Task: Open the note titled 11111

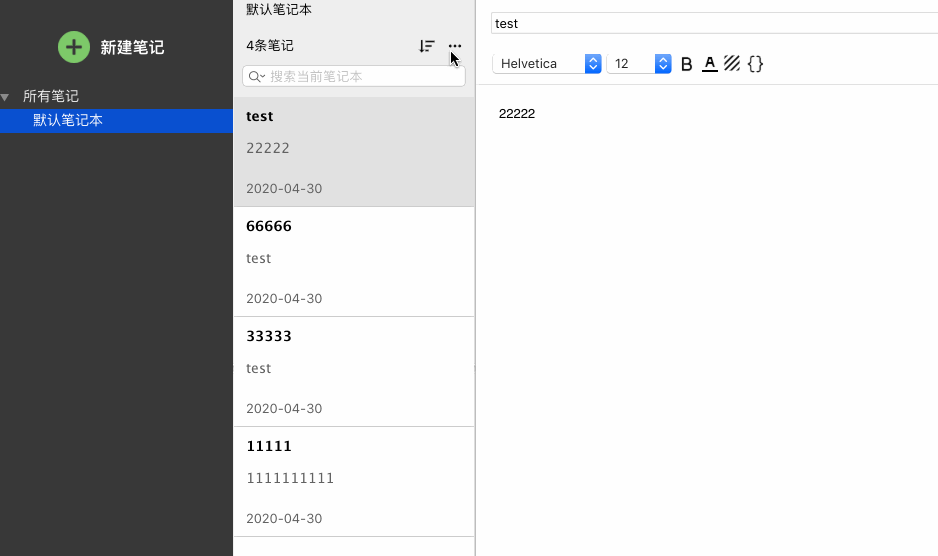Action: (x=354, y=482)
